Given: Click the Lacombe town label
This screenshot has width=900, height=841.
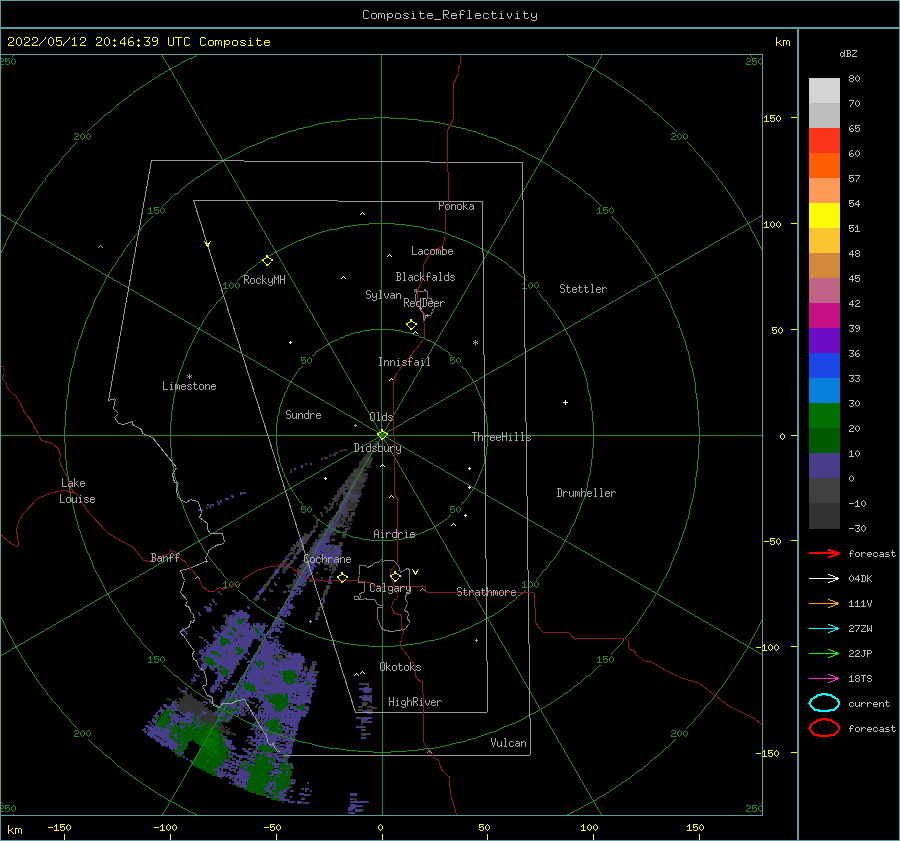Looking at the screenshot, I should coord(432,251).
